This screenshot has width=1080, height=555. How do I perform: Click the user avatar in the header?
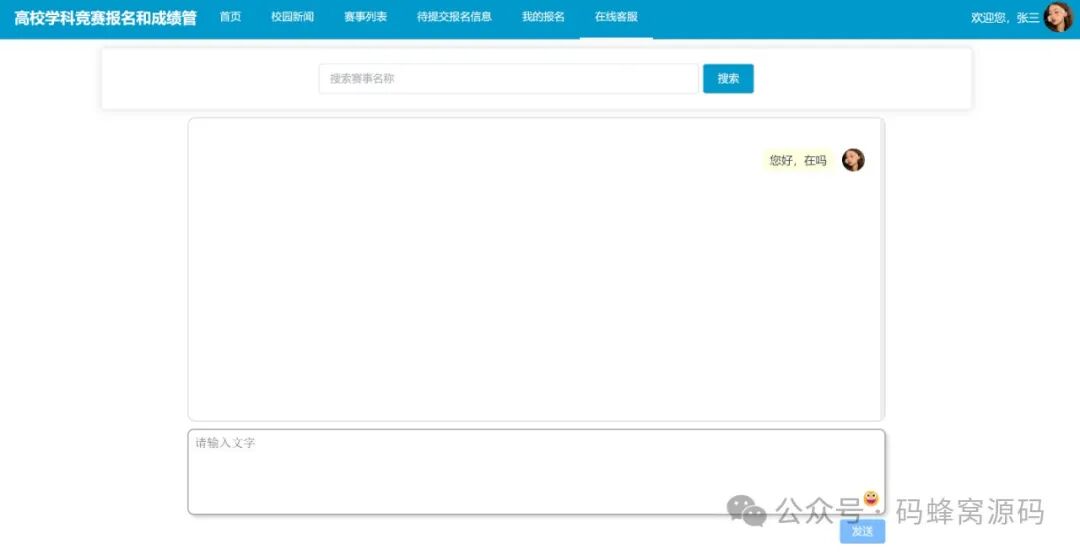click(1058, 17)
